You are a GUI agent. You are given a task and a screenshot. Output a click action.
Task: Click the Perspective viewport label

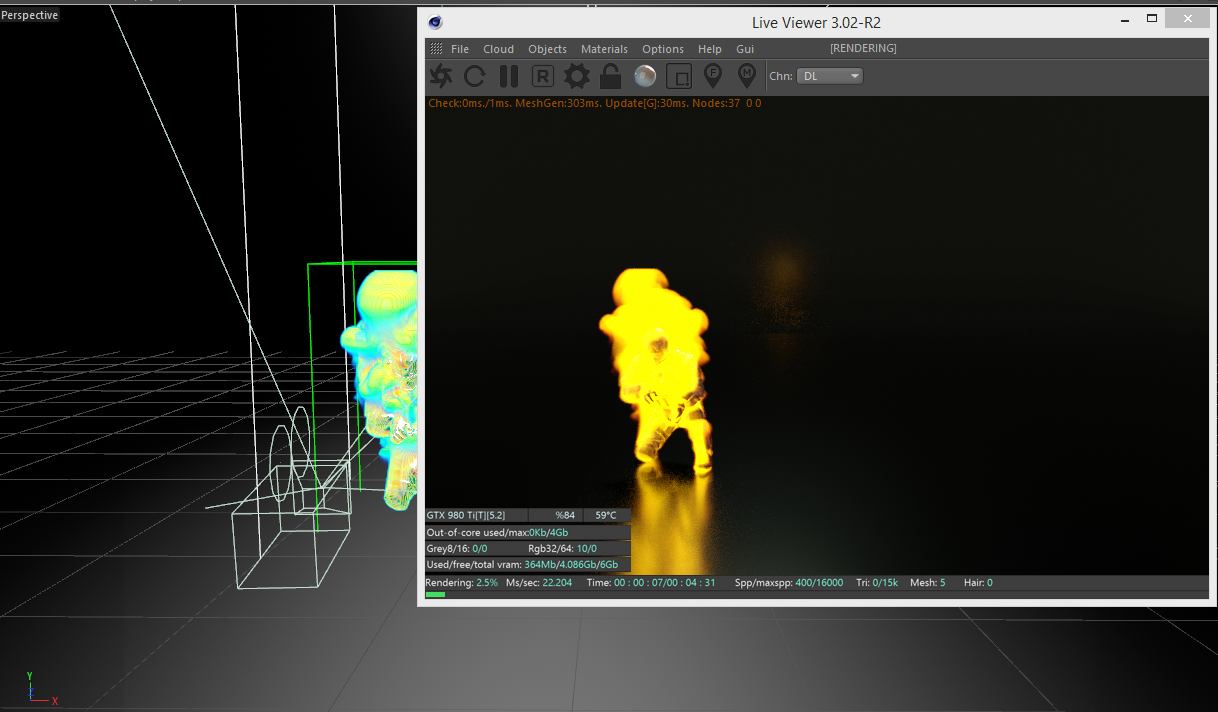30,15
